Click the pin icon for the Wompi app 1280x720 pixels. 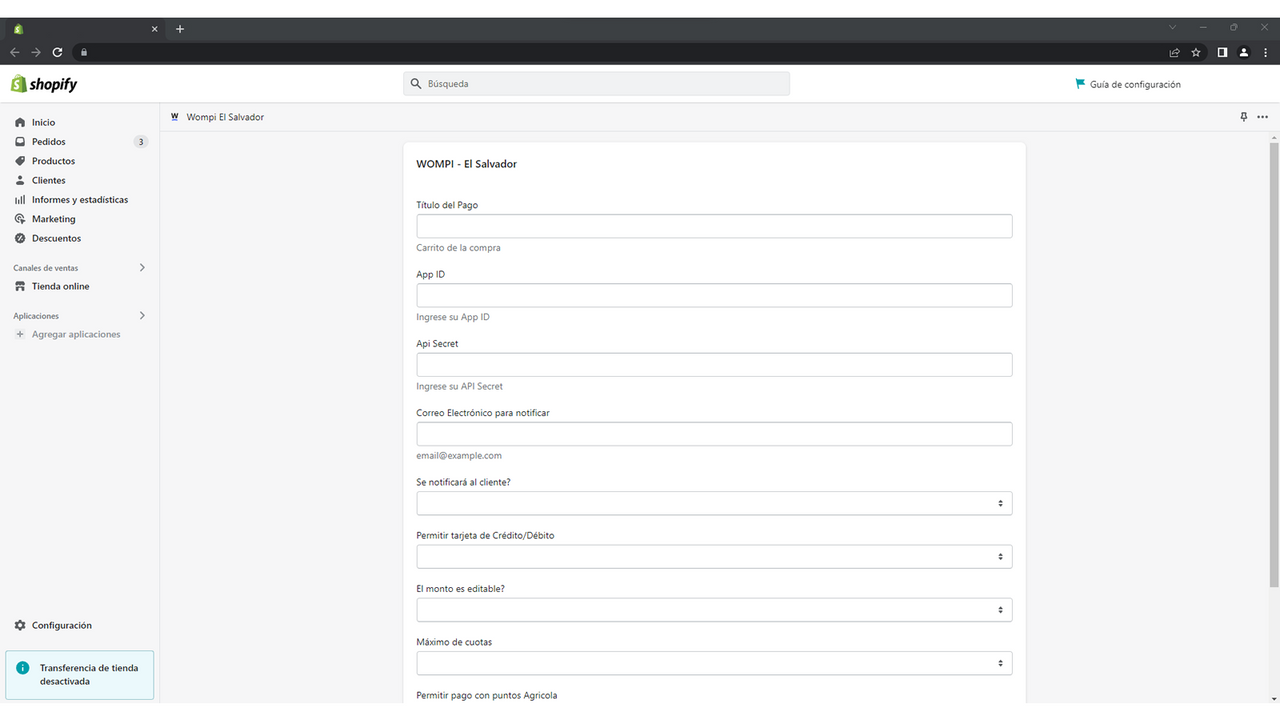coord(1244,117)
